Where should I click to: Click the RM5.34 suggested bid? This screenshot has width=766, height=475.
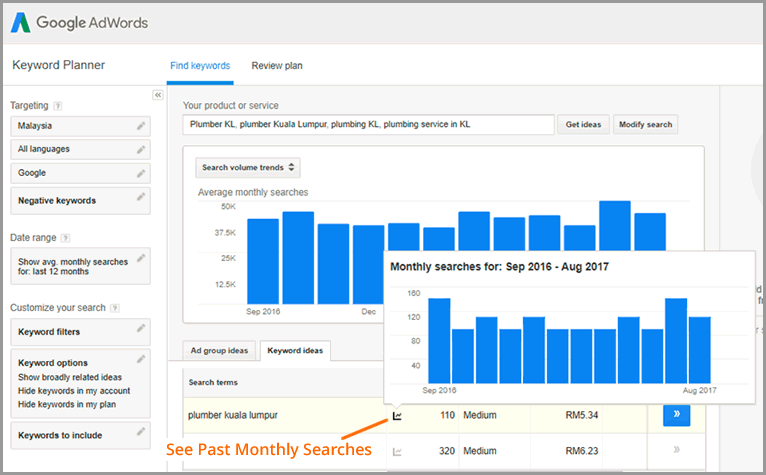point(582,415)
